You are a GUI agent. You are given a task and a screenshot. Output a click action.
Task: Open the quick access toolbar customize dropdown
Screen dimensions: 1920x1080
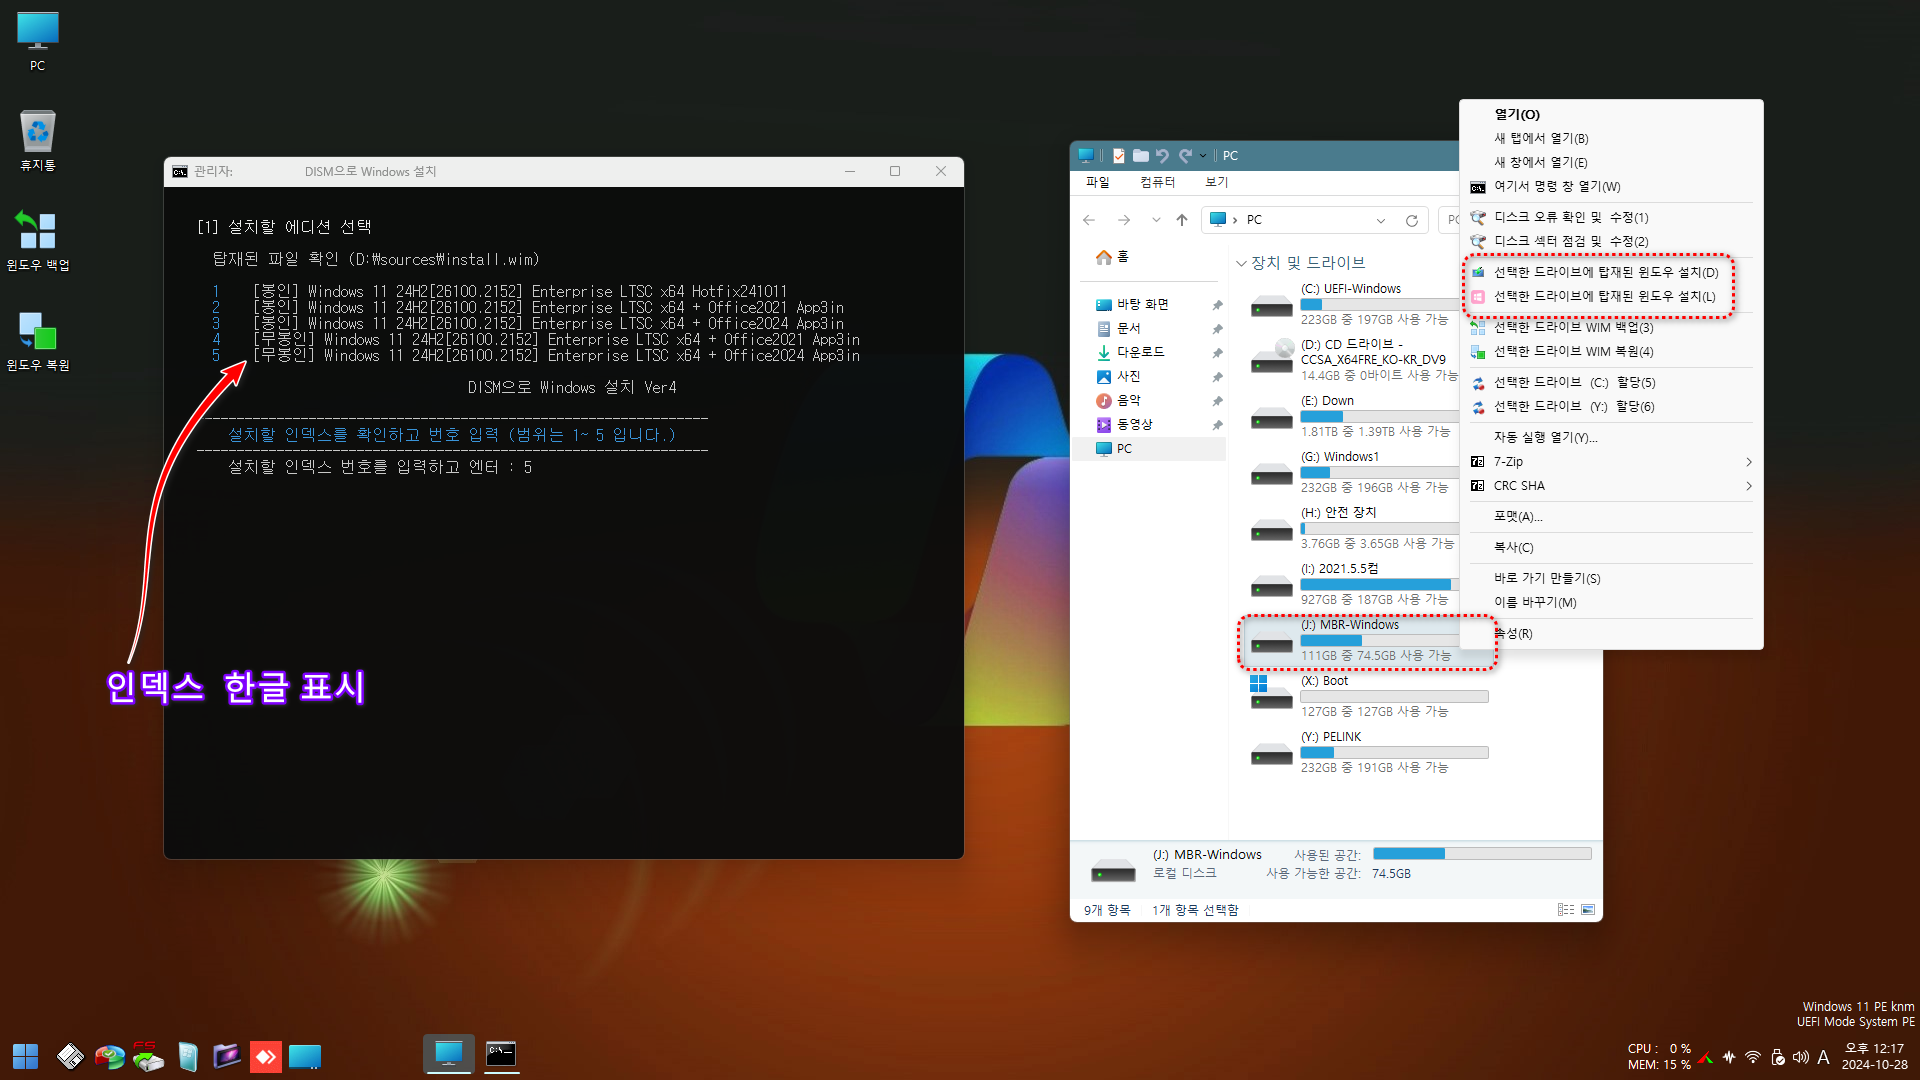point(1203,156)
